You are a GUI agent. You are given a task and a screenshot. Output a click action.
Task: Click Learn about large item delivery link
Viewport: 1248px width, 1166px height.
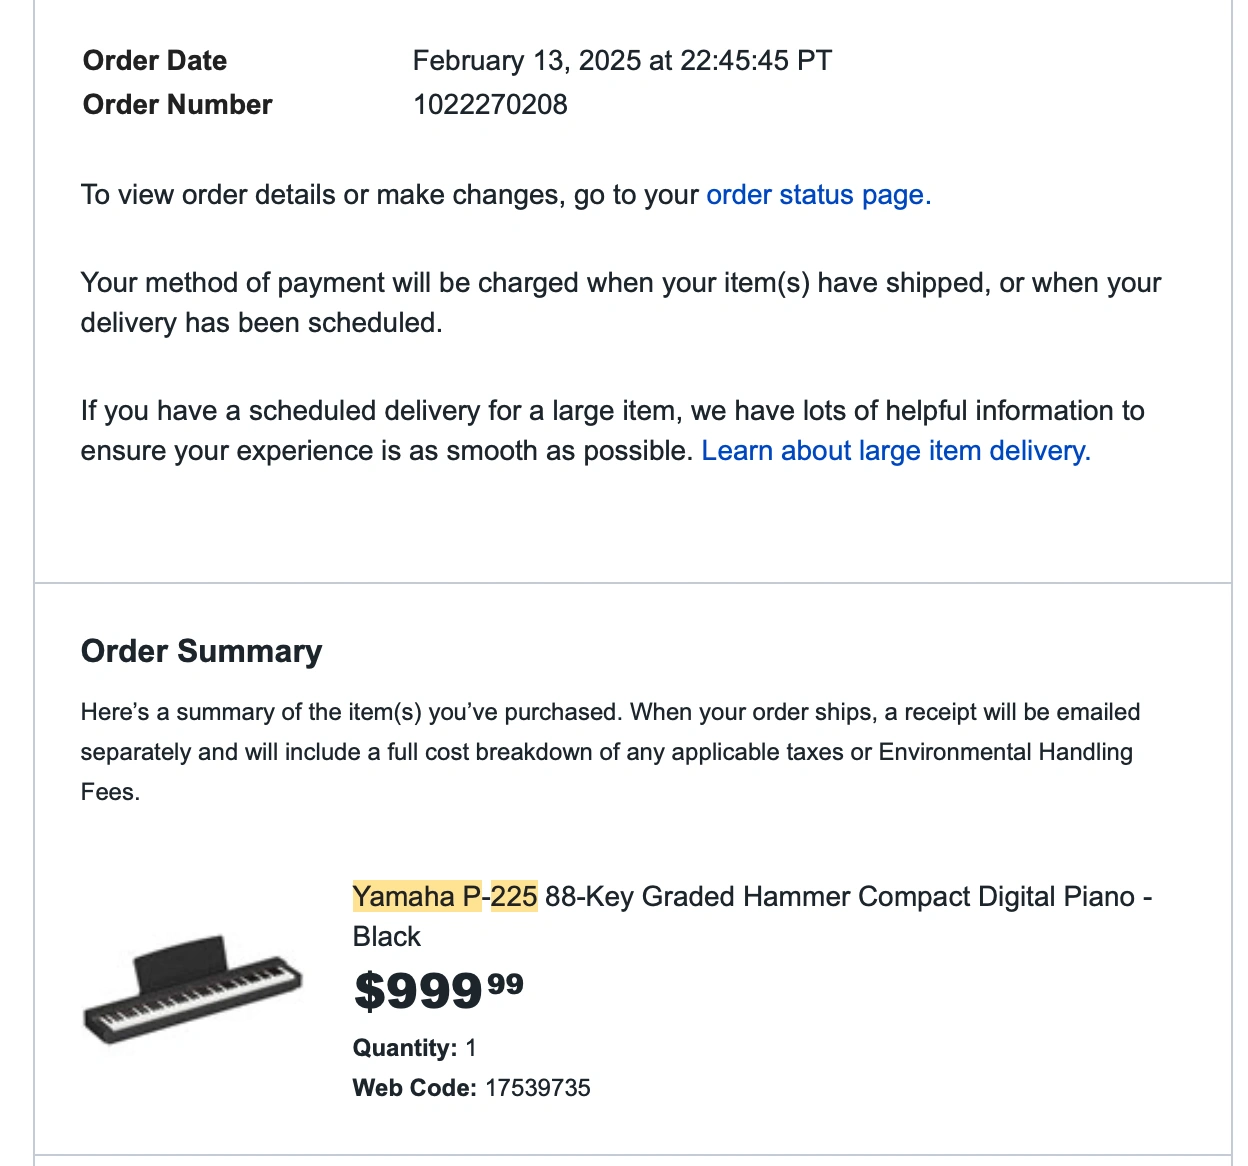pyautogui.click(x=895, y=451)
